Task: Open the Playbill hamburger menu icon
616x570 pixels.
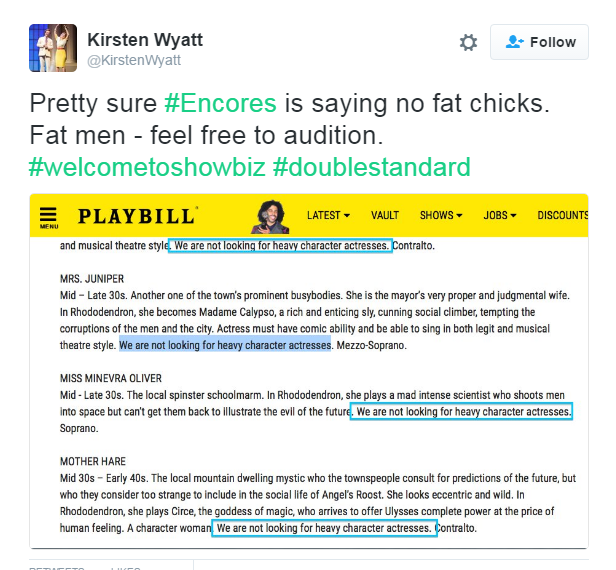Action: click(x=49, y=218)
